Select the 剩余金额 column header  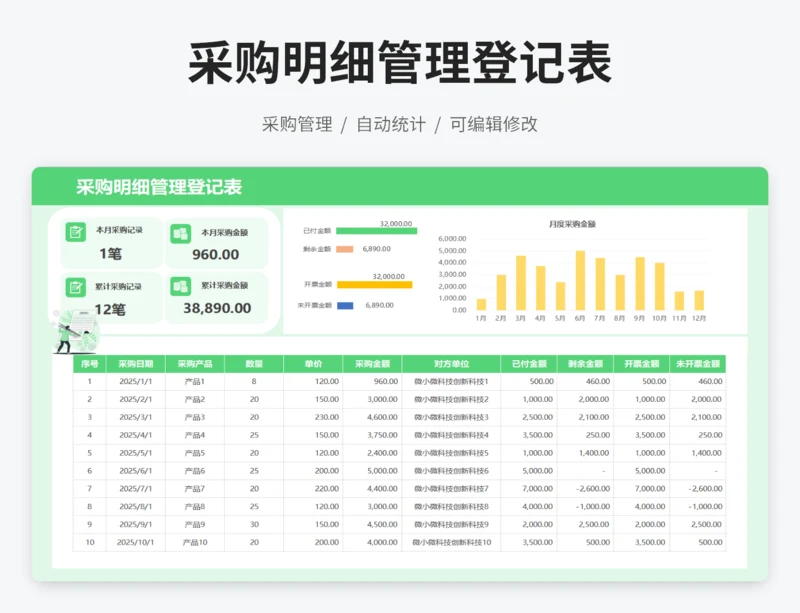click(585, 364)
